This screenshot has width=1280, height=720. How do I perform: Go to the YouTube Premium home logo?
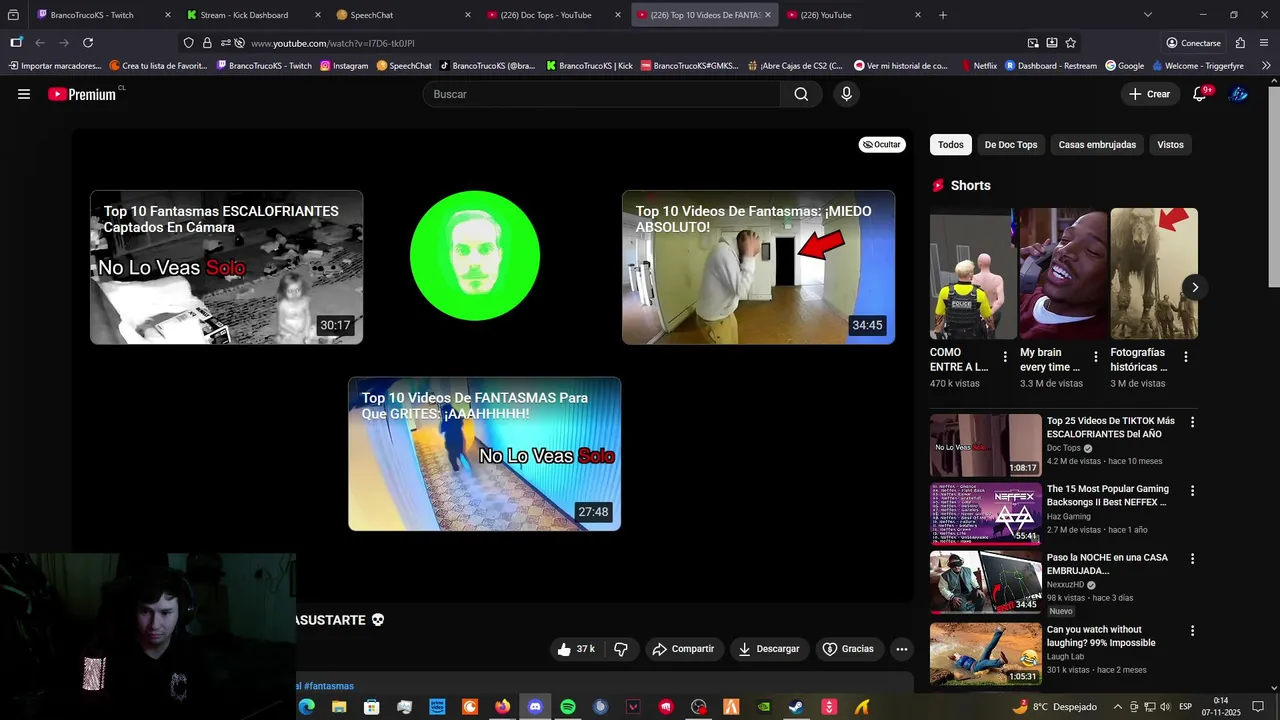(x=84, y=94)
